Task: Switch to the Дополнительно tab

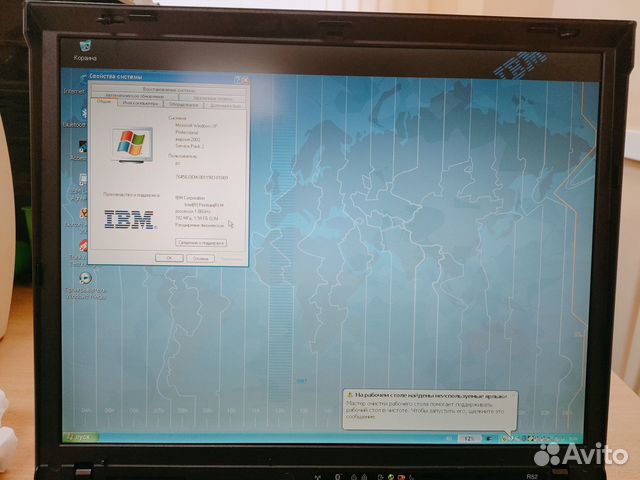Action: pyautogui.click(x=225, y=105)
